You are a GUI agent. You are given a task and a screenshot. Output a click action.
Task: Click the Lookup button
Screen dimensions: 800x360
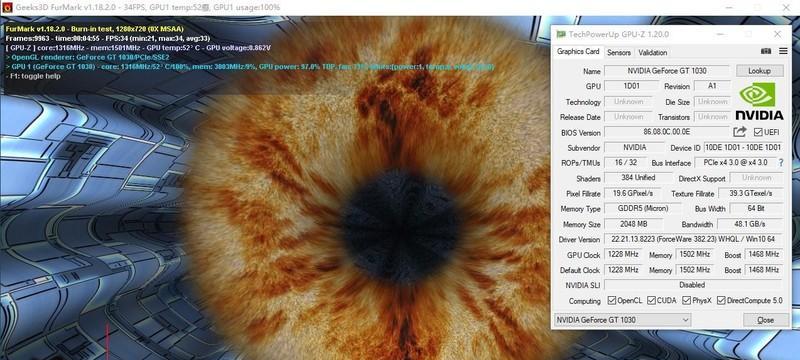tap(759, 71)
